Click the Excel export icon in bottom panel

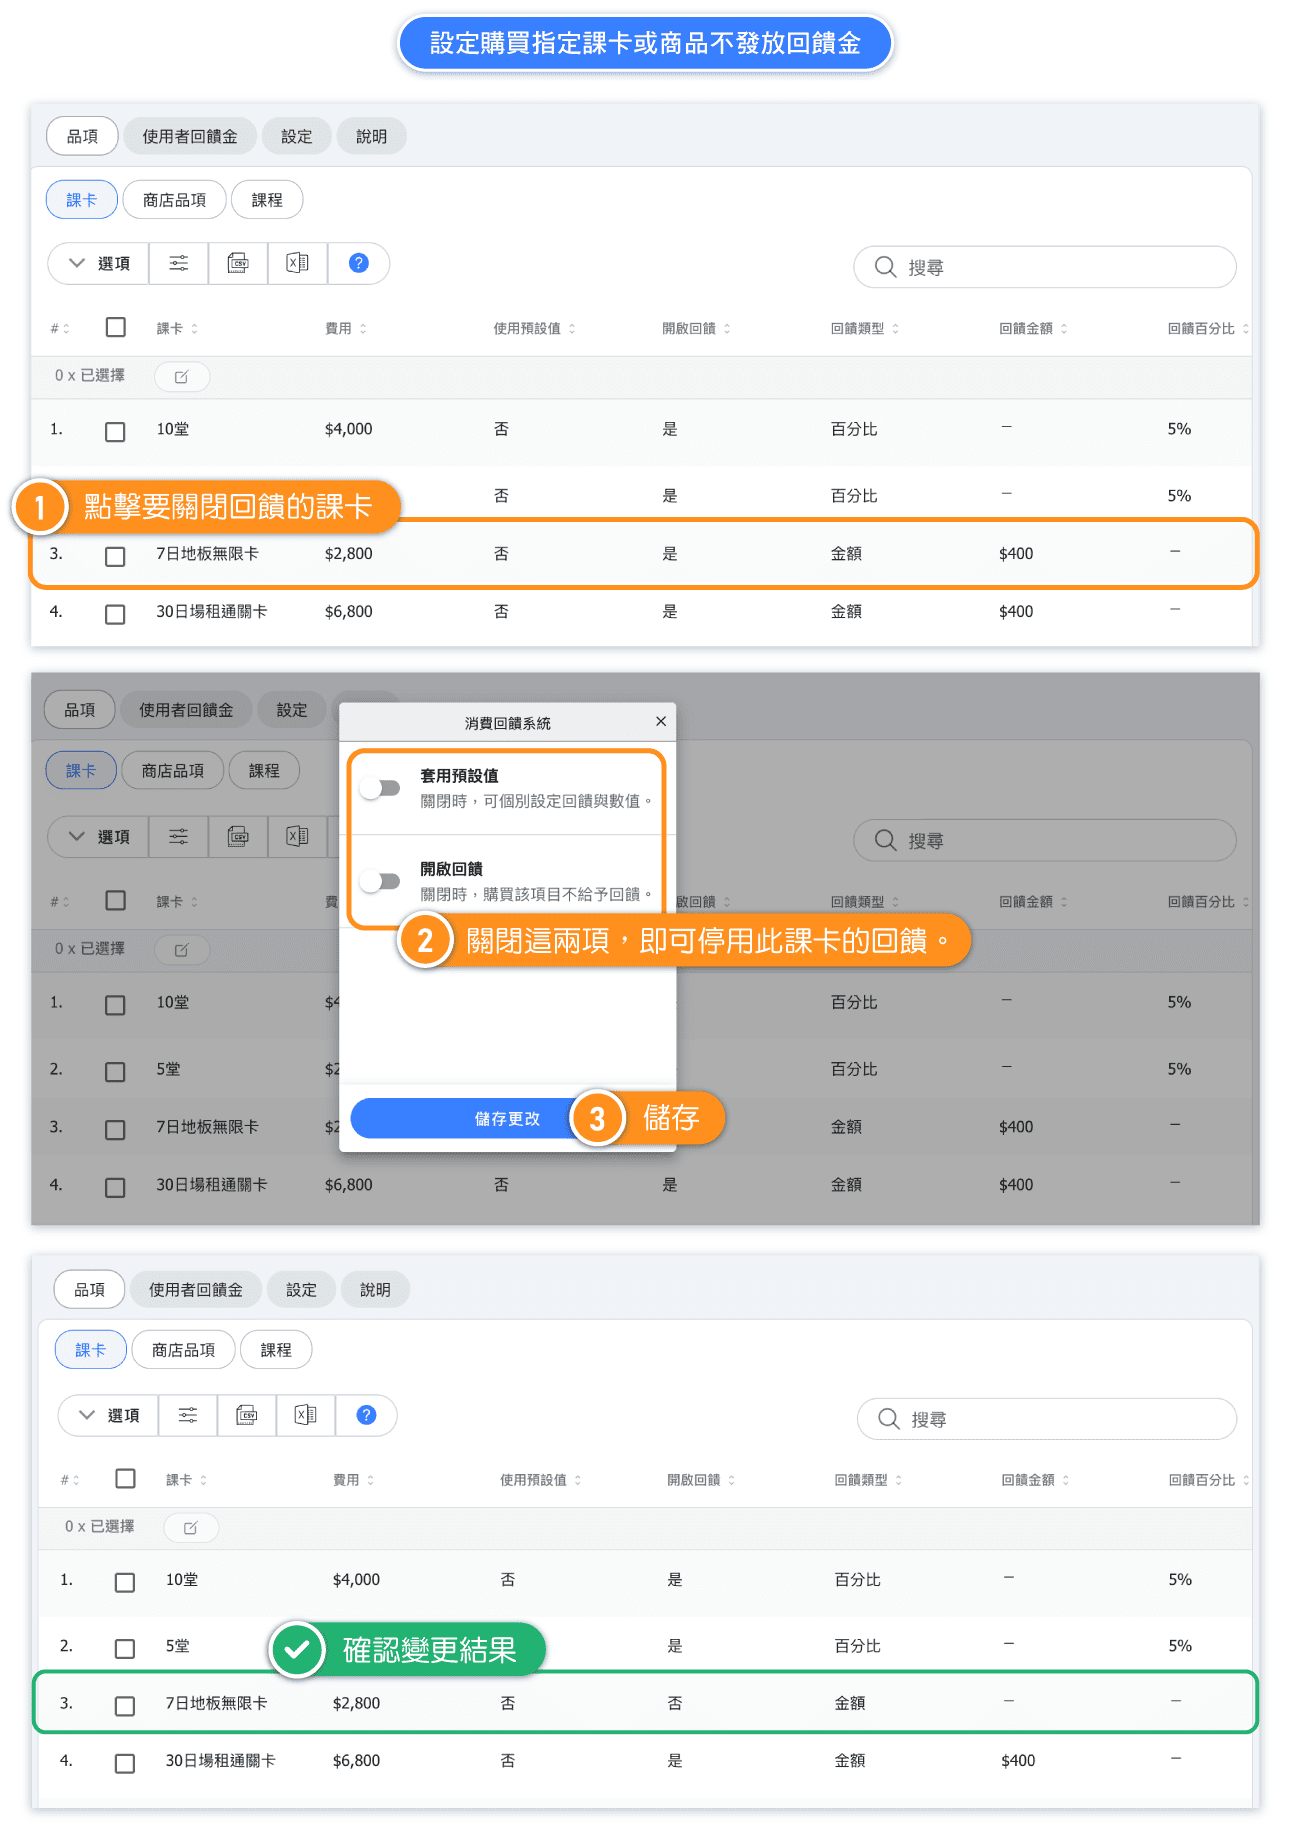pos(305,1415)
